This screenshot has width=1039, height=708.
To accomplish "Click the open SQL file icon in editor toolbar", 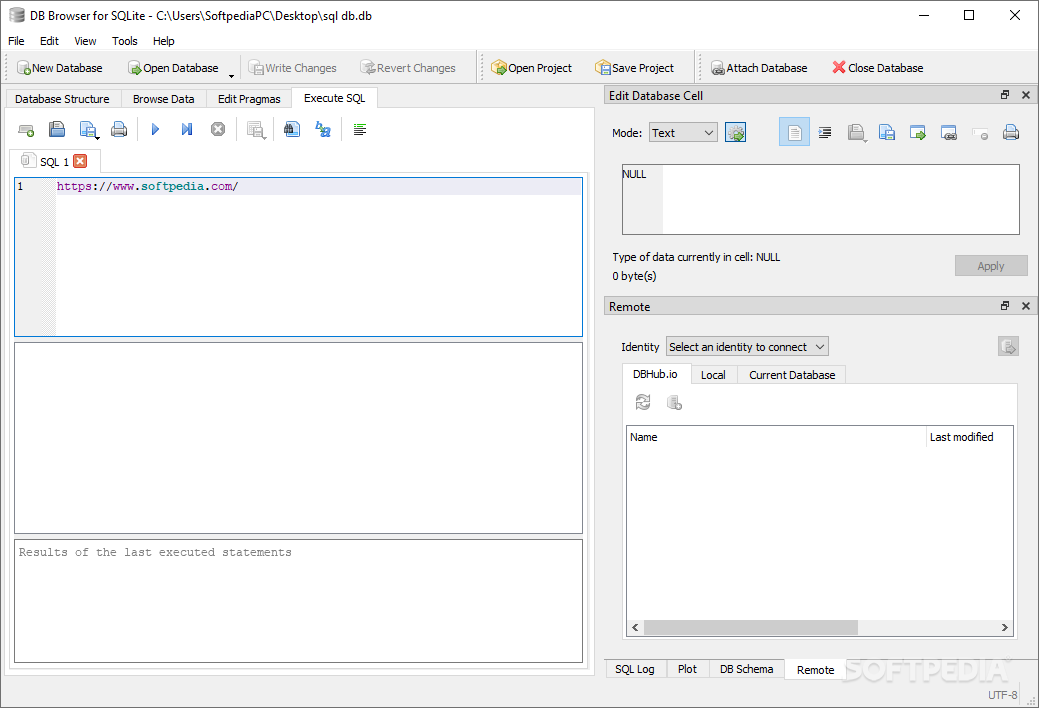I will 57,129.
